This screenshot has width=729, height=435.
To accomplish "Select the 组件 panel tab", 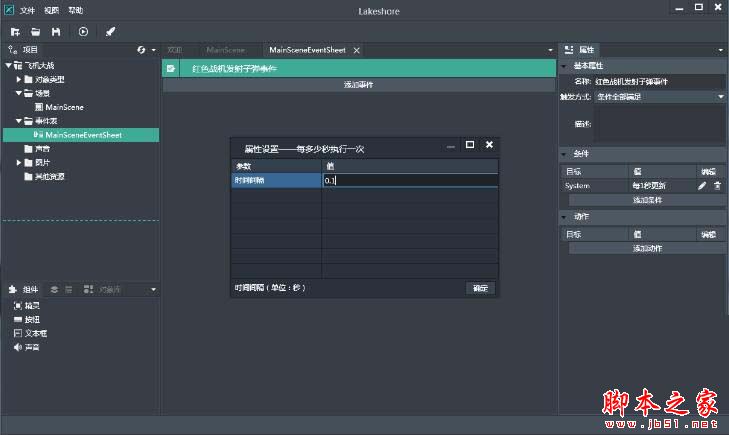I will pos(23,290).
